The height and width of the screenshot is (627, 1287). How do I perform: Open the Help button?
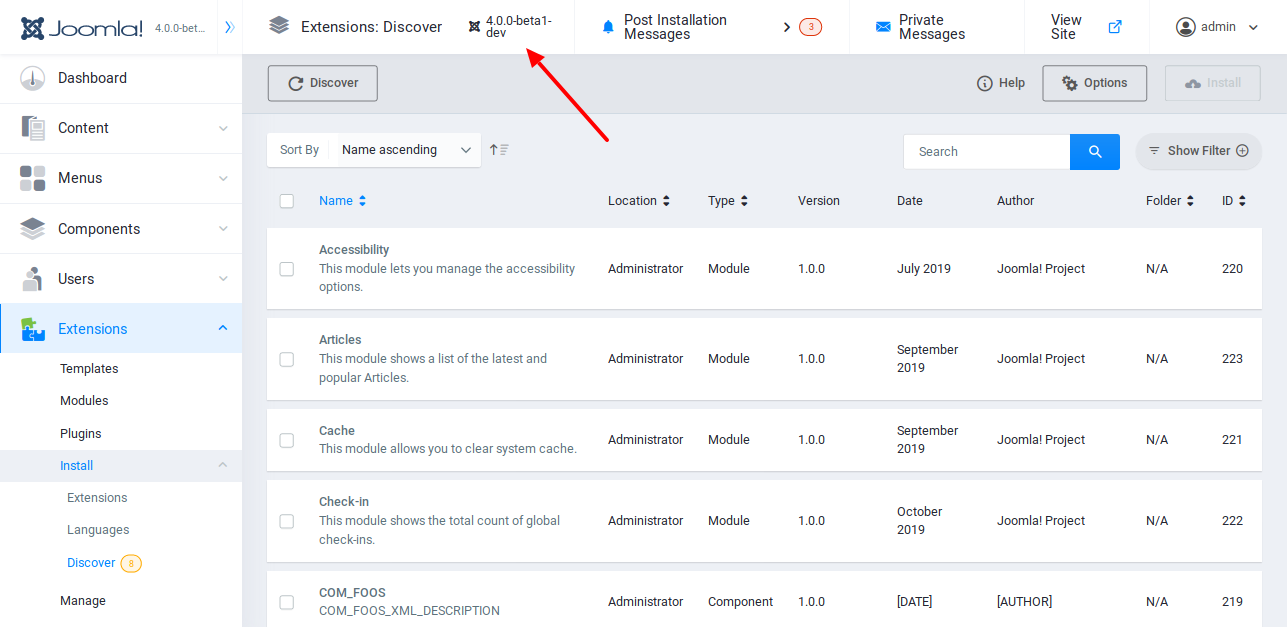coord(1000,83)
